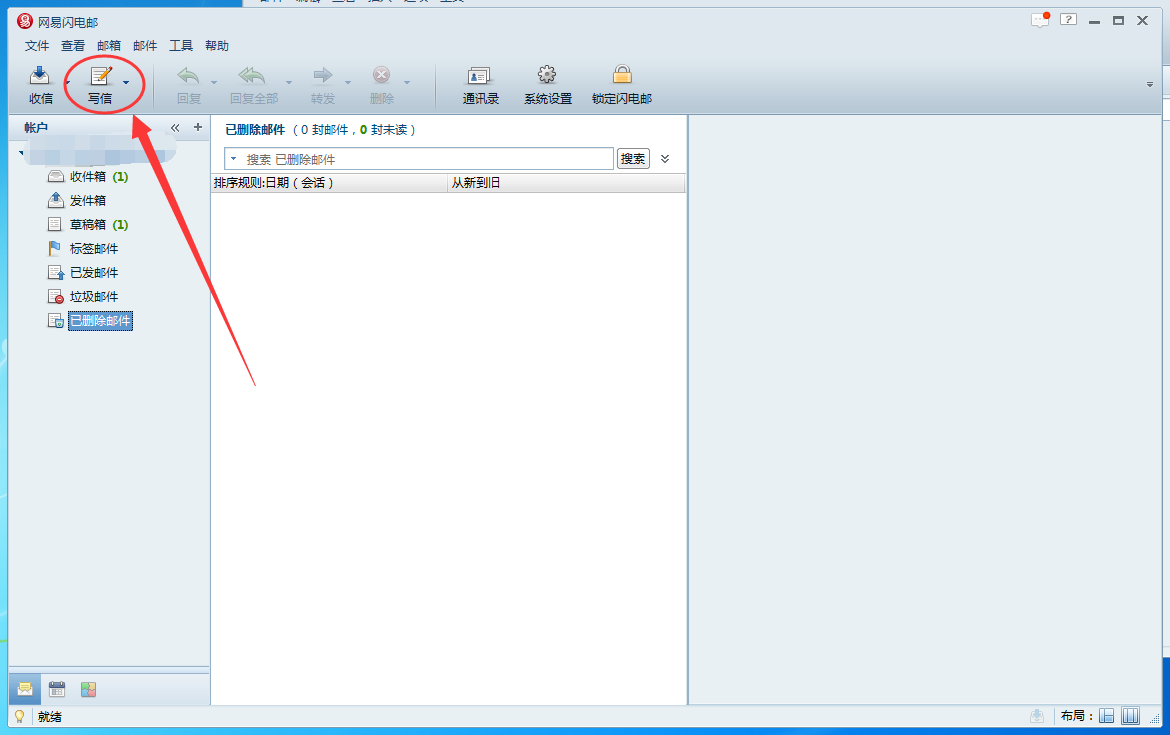Click the 搜索 search button
1170x735 pixels.
coord(633,158)
